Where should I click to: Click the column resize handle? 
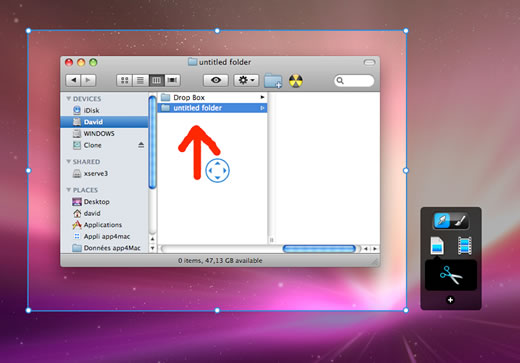(272, 240)
